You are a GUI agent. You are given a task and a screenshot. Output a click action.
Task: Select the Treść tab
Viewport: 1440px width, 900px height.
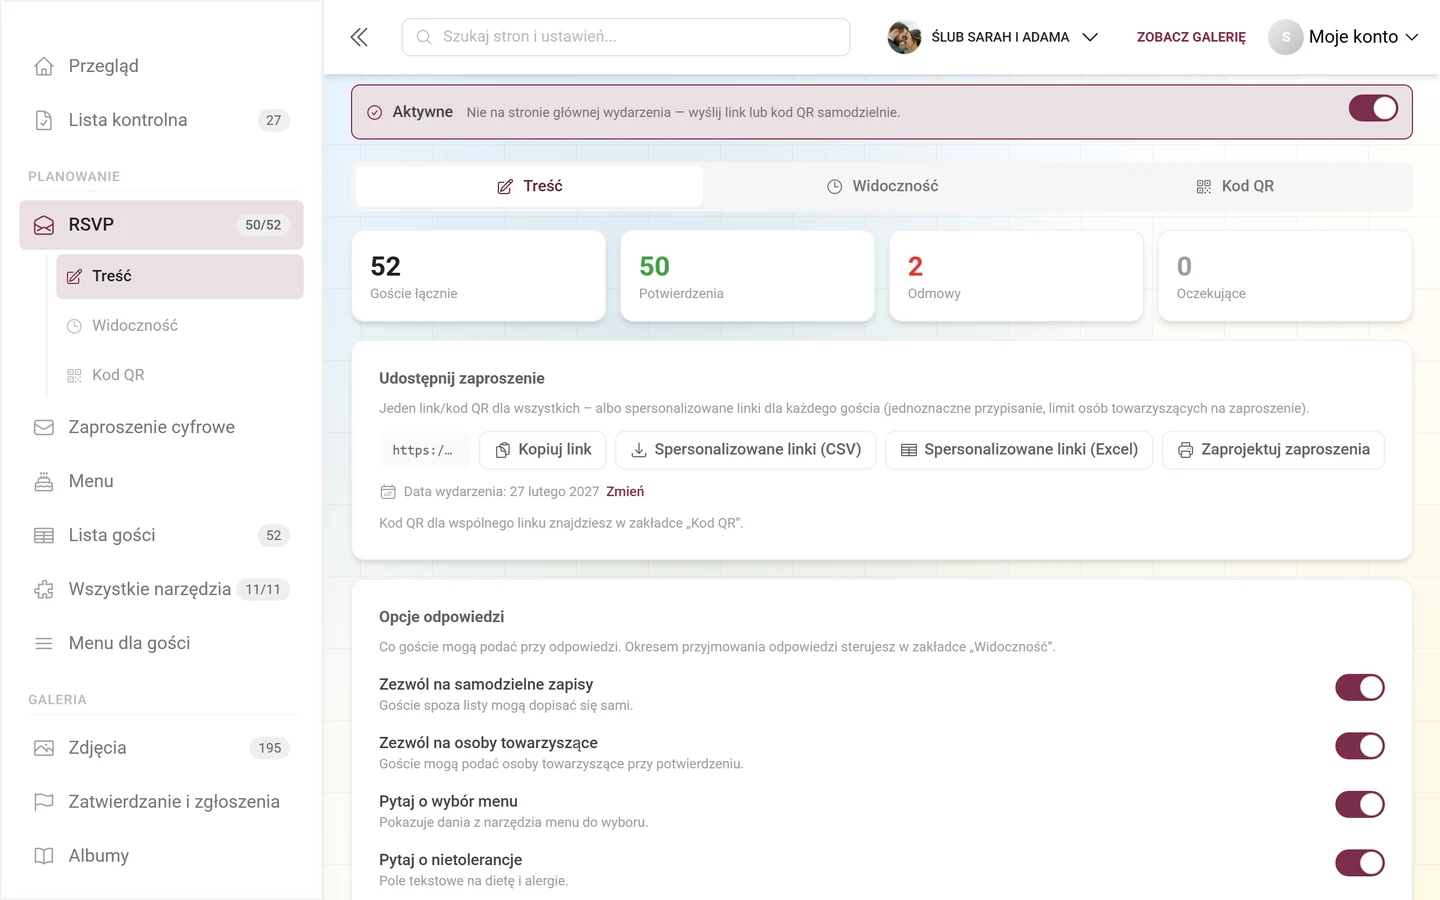pyautogui.click(x=529, y=186)
